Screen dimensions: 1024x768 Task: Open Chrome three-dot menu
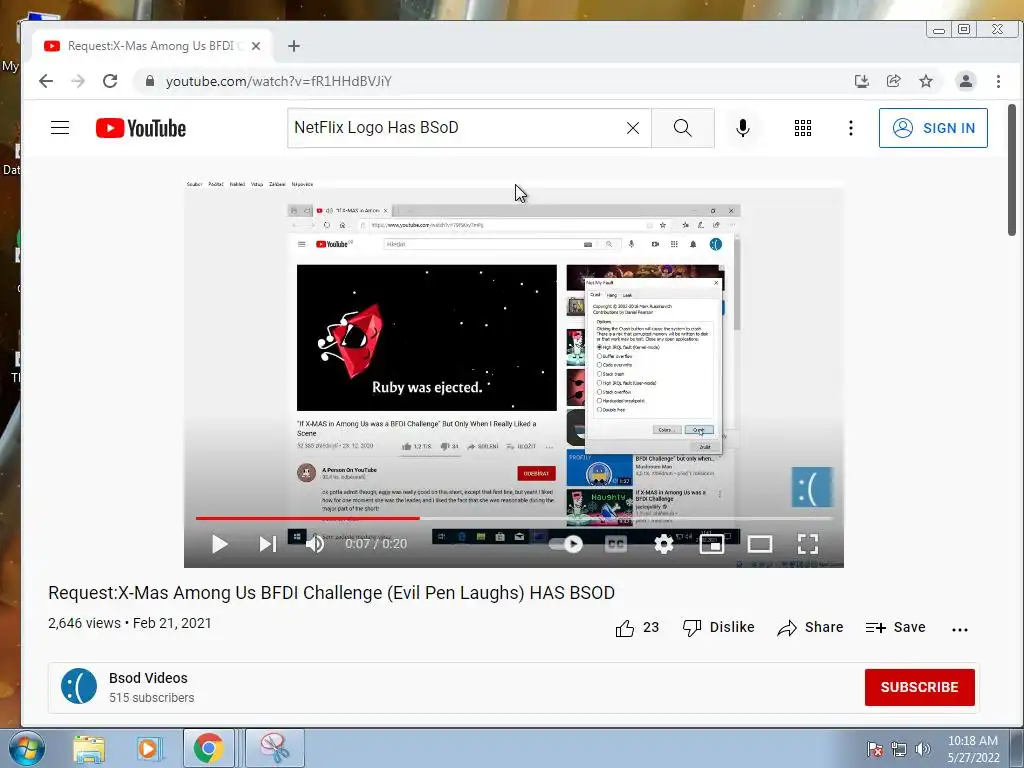998,81
